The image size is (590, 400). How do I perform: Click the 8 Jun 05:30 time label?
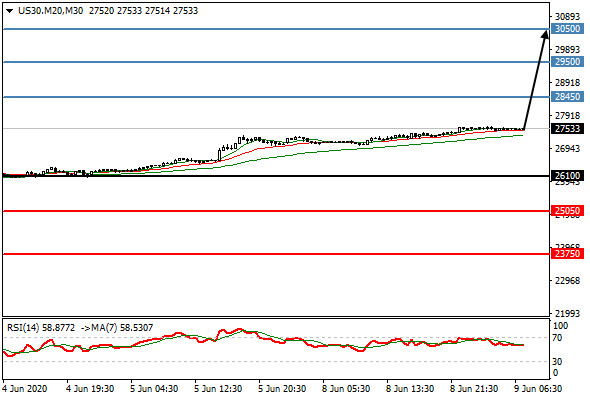[x=346, y=389]
